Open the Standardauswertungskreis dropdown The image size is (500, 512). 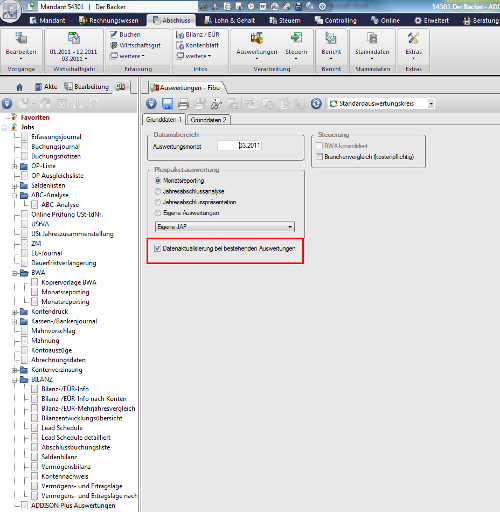[431, 104]
